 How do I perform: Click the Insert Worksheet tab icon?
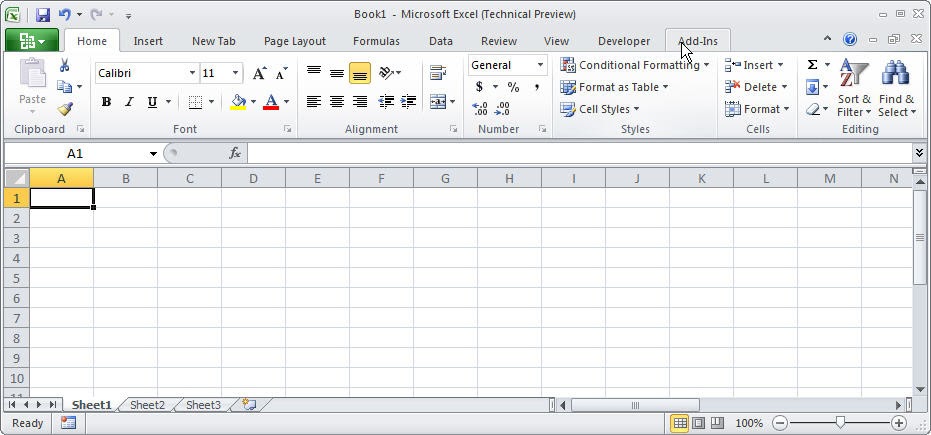[x=249, y=405]
